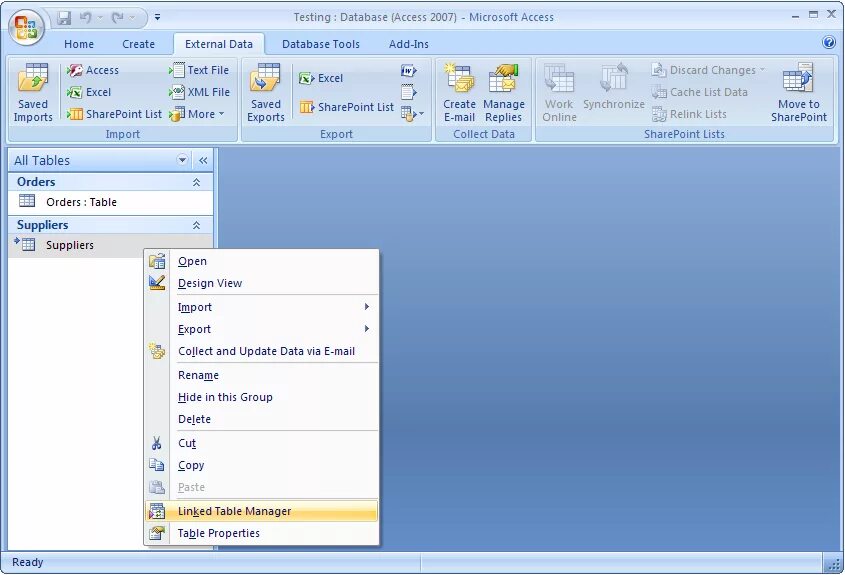The height and width of the screenshot is (575, 845).
Task: Import an XML File
Action: point(199,92)
